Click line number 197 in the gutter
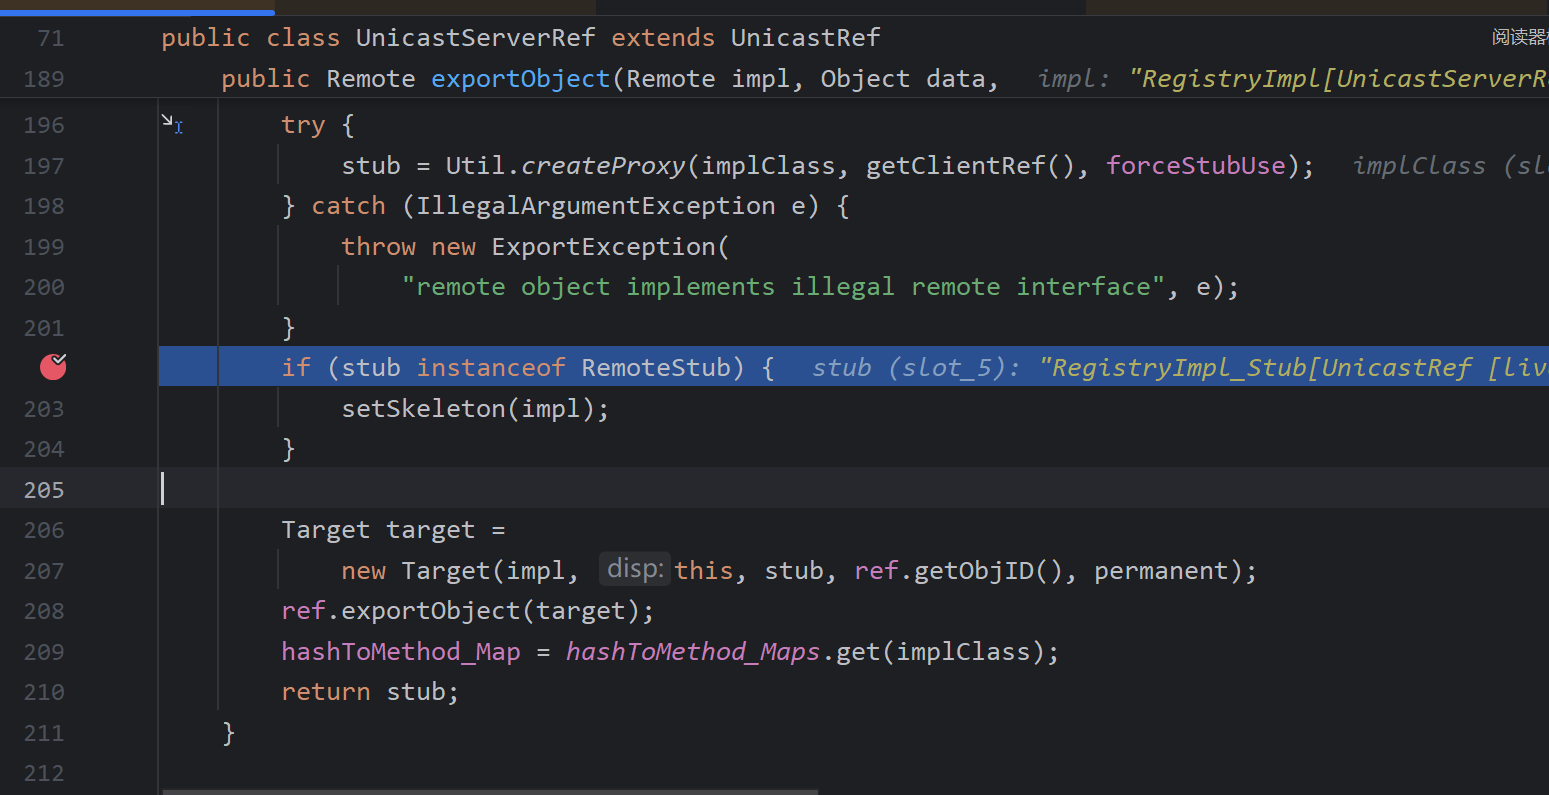This screenshot has height=795, width=1549. [44, 166]
